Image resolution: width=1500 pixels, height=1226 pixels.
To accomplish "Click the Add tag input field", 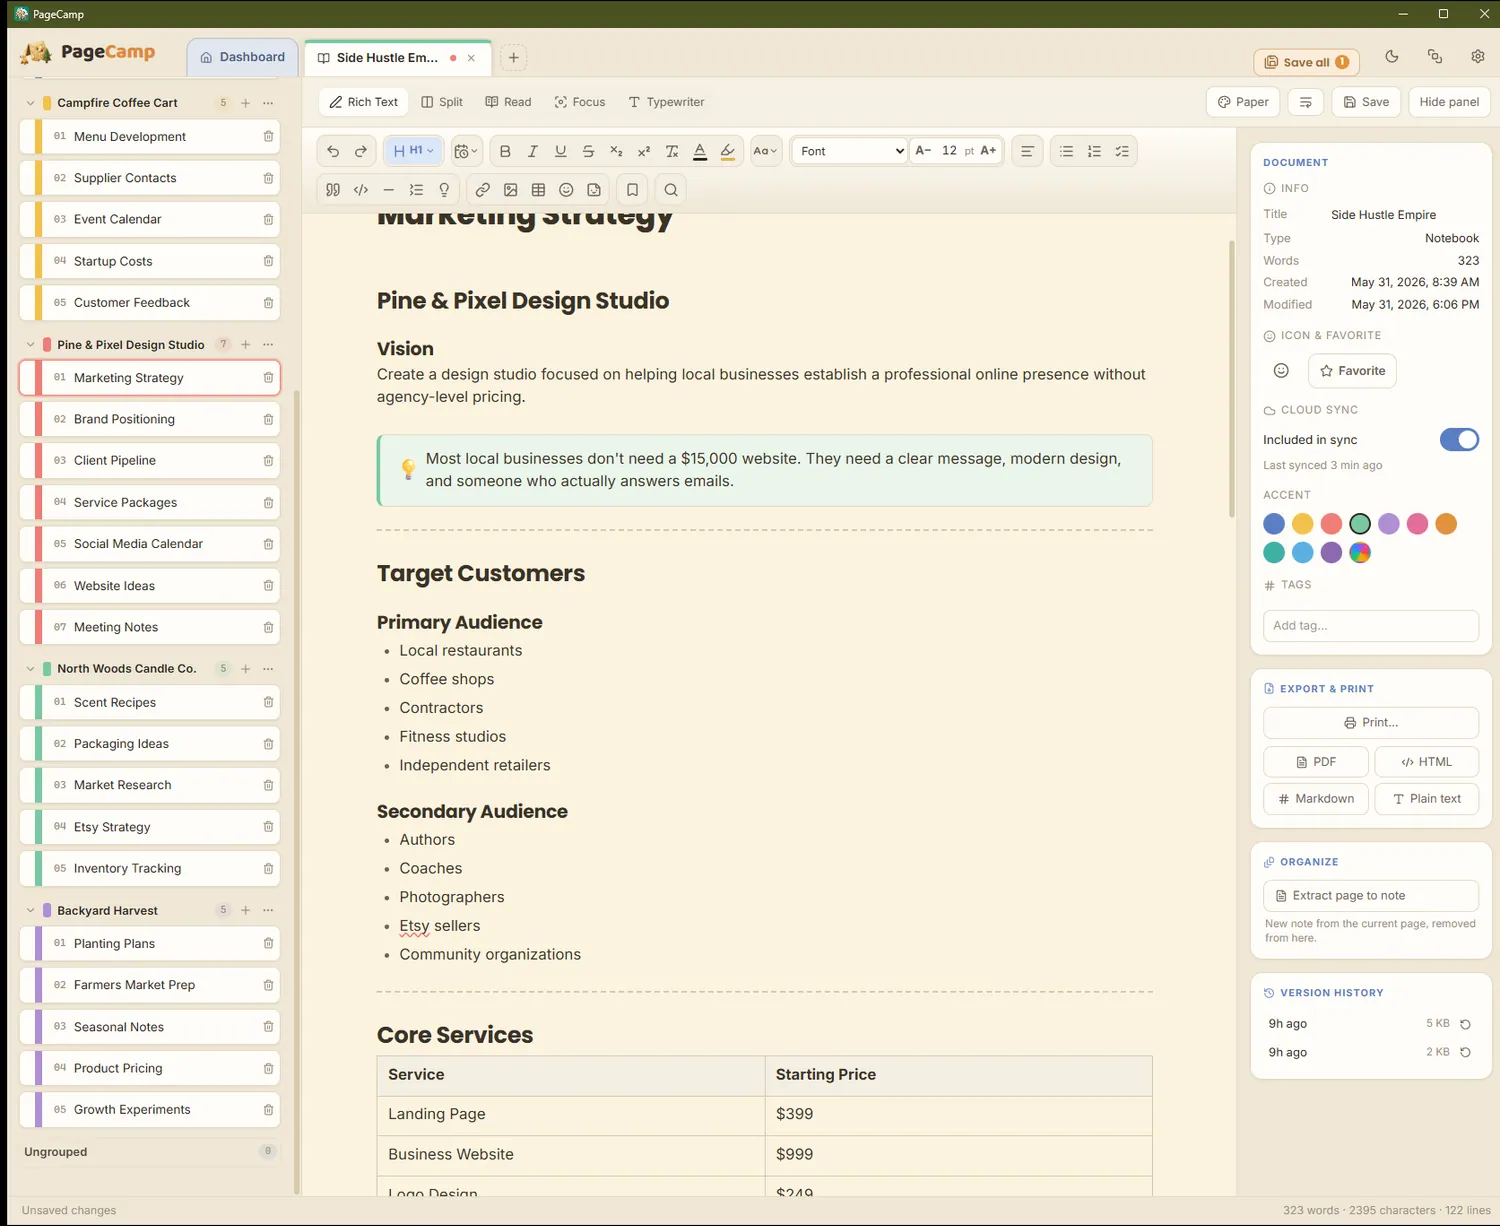I will tap(1371, 626).
